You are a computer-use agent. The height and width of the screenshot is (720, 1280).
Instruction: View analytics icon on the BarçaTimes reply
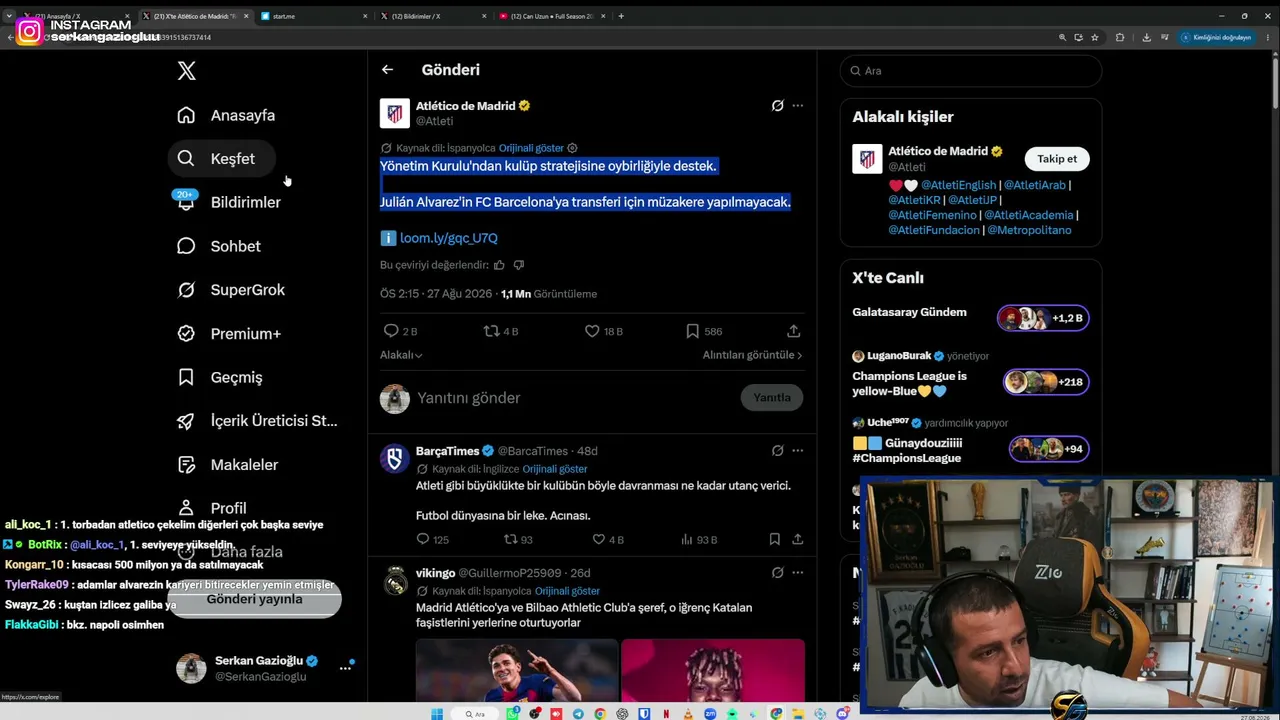(687, 539)
